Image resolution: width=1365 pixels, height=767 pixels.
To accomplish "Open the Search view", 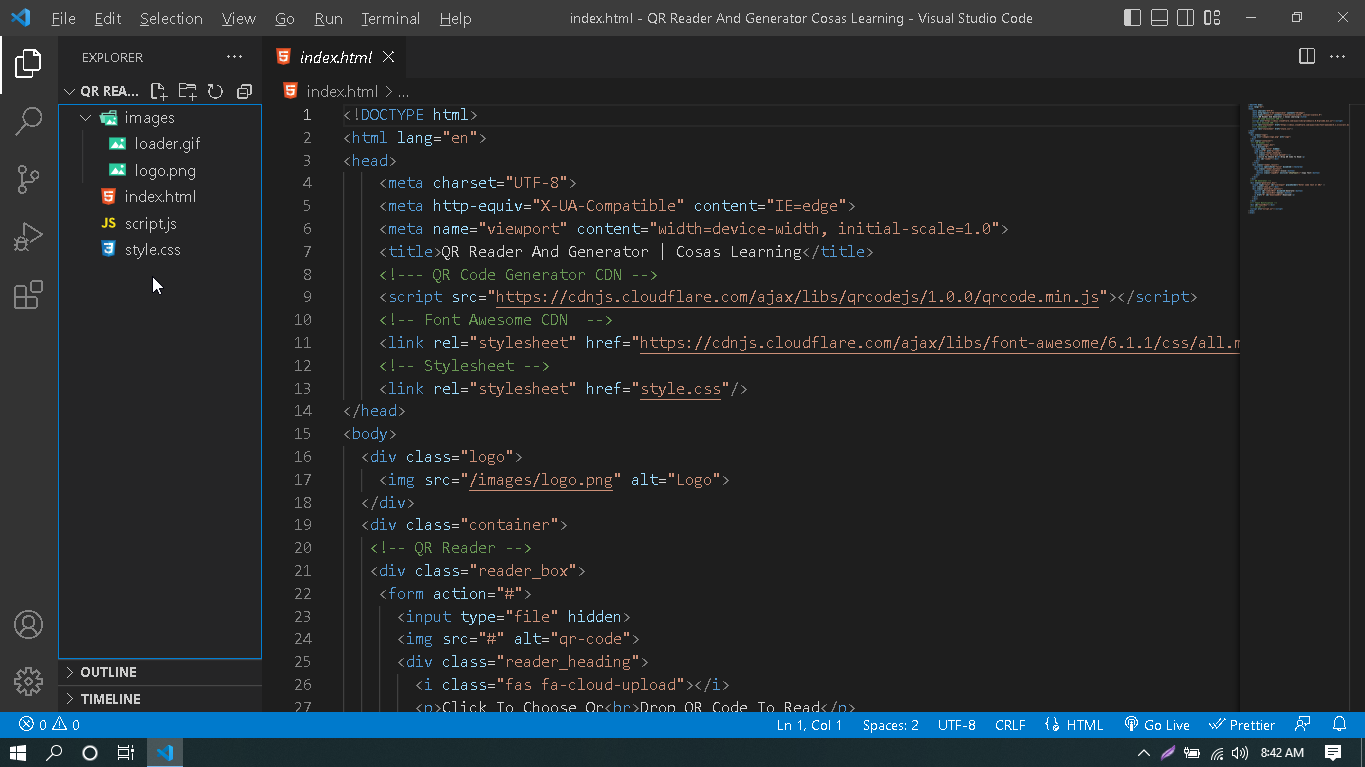I will coord(28,120).
